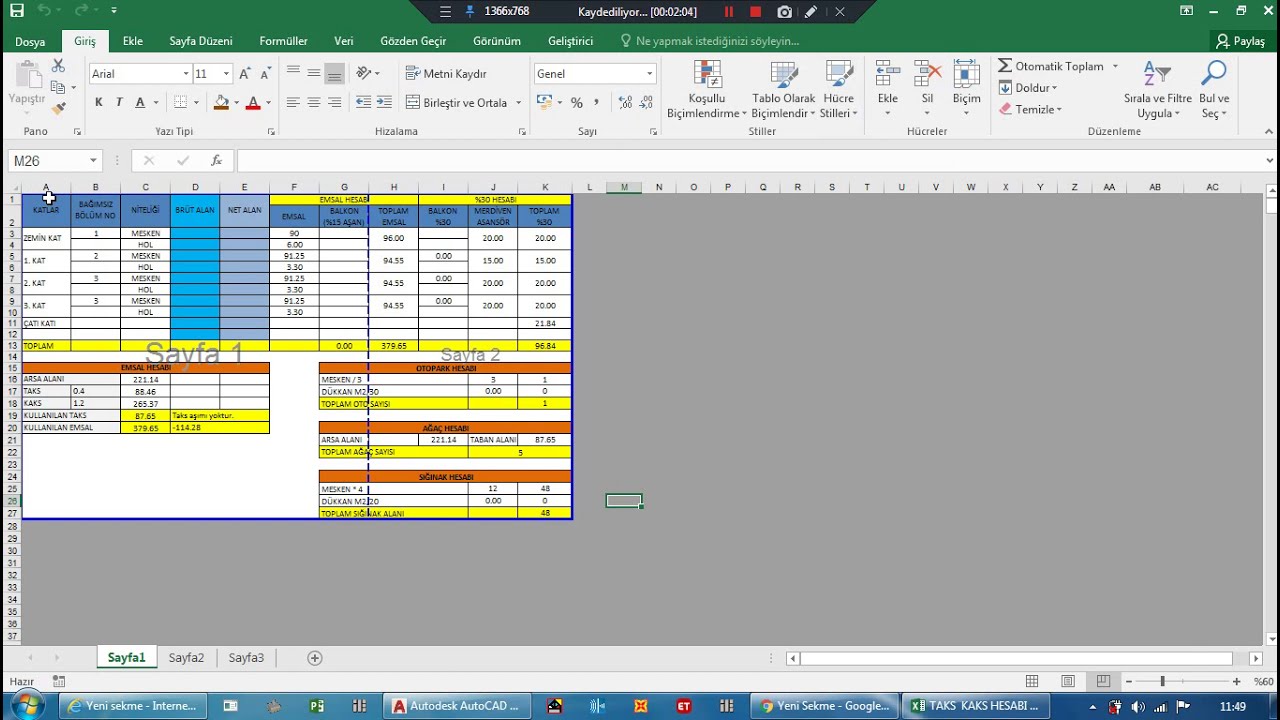The width and height of the screenshot is (1280, 720).
Task: Activate the Format Painter brush
Action: click(x=58, y=108)
